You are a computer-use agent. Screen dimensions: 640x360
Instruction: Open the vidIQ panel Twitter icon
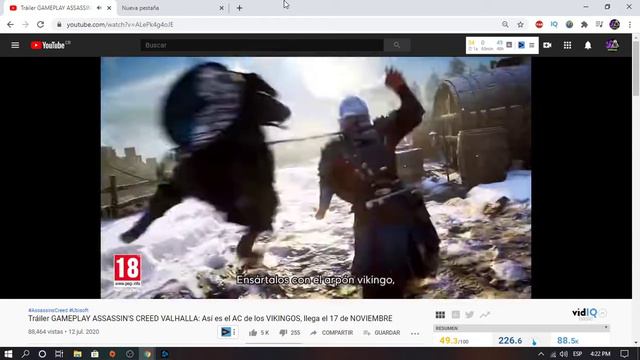click(x=469, y=314)
